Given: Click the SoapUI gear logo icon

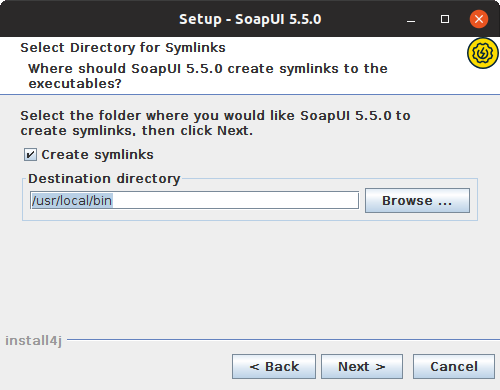Looking at the screenshot, I should (x=482, y=53).
